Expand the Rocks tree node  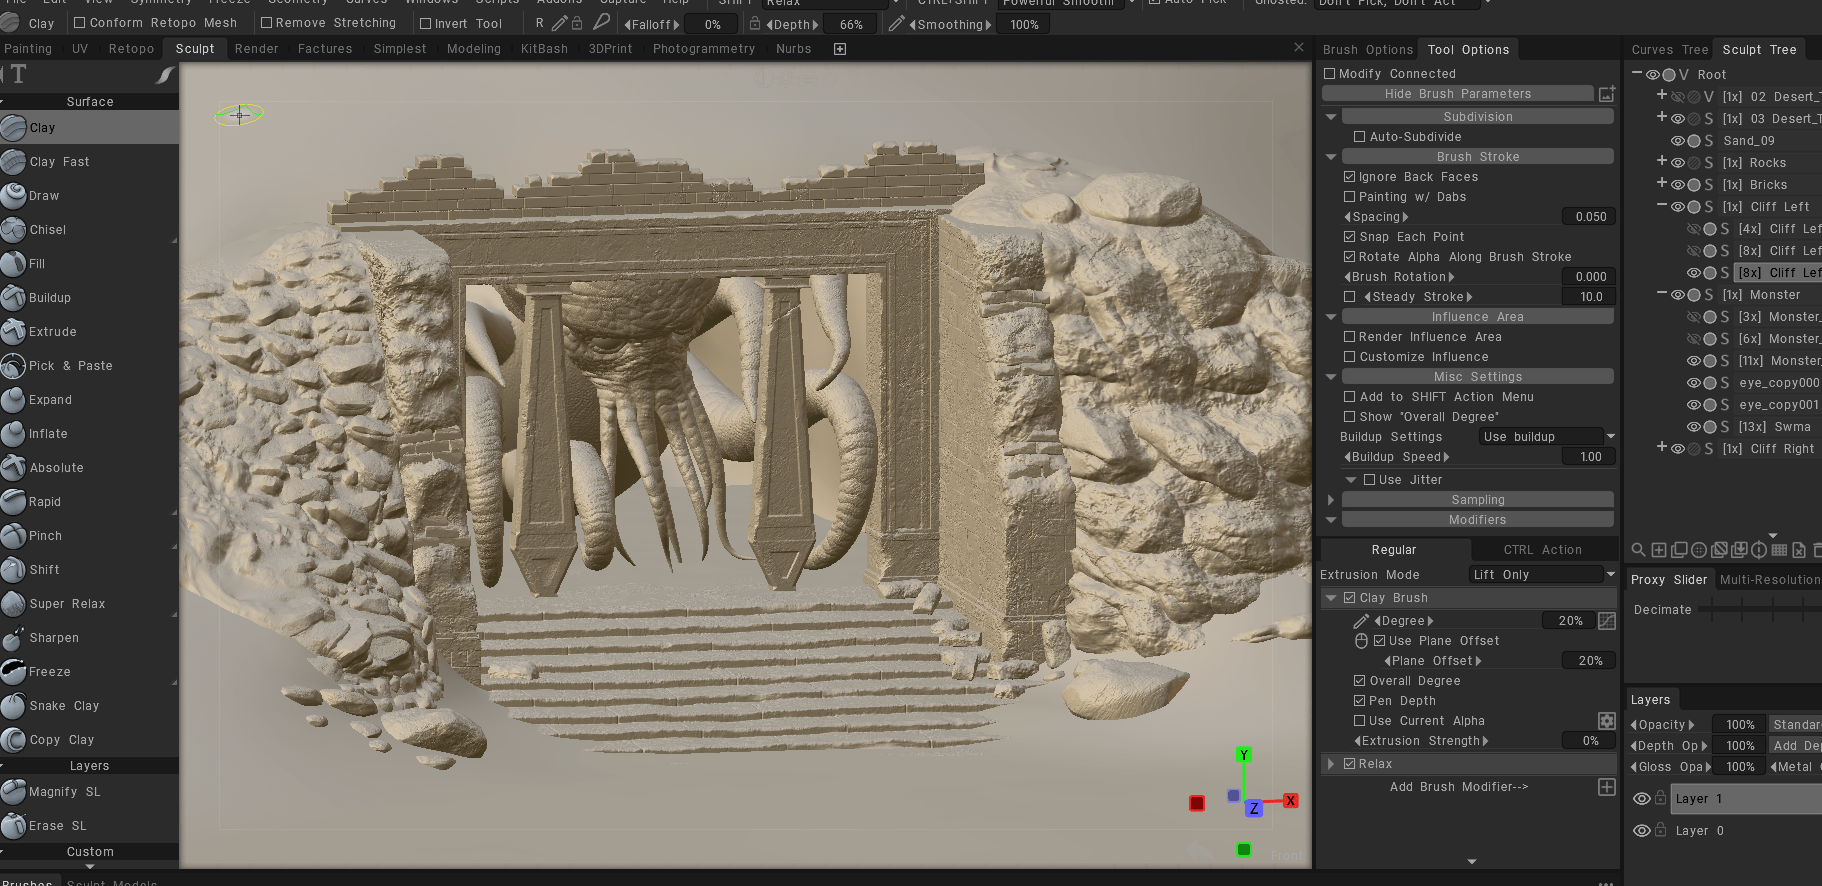click(1662, 161)
